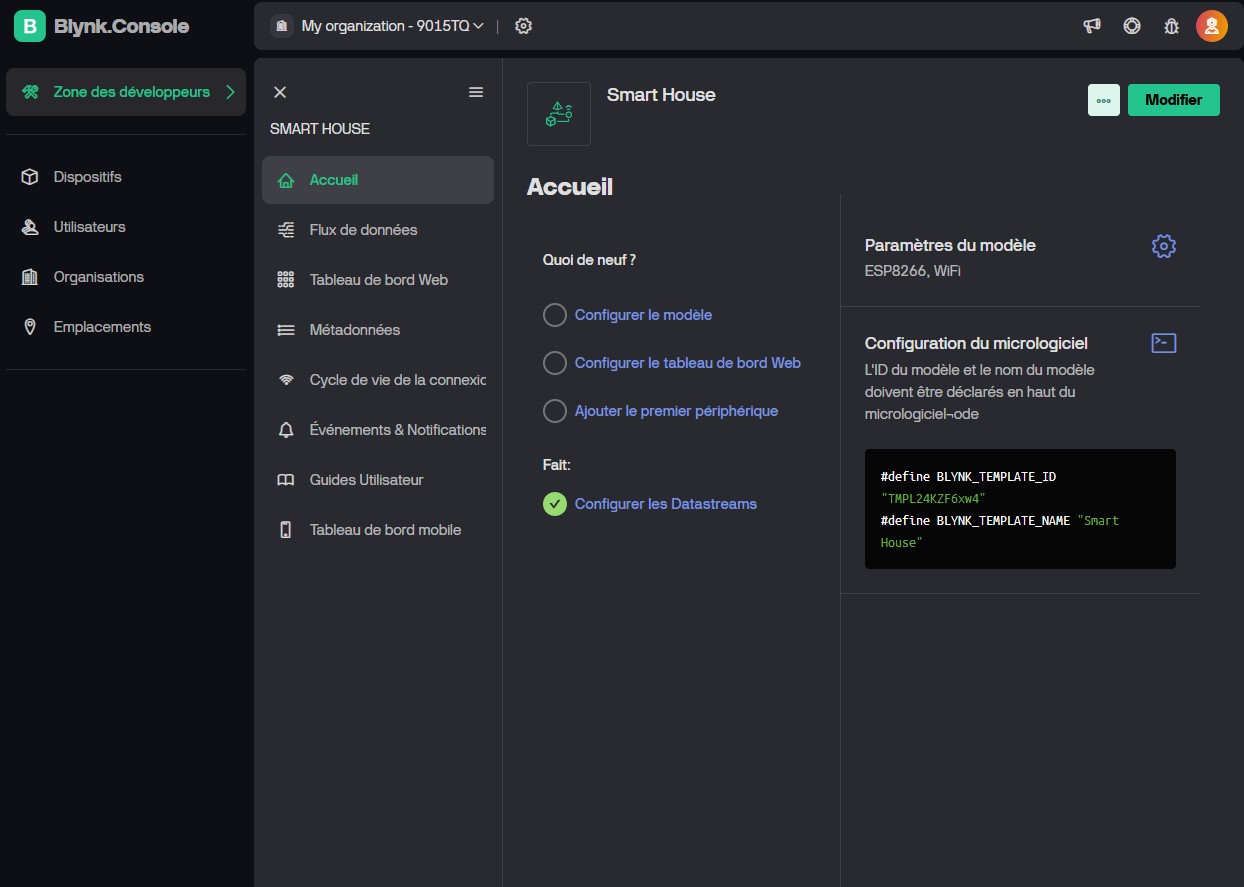Screen dimensions: 1244x887
Task: Click the Configuration du micrologiciel heading
Action: pos(976,343)
